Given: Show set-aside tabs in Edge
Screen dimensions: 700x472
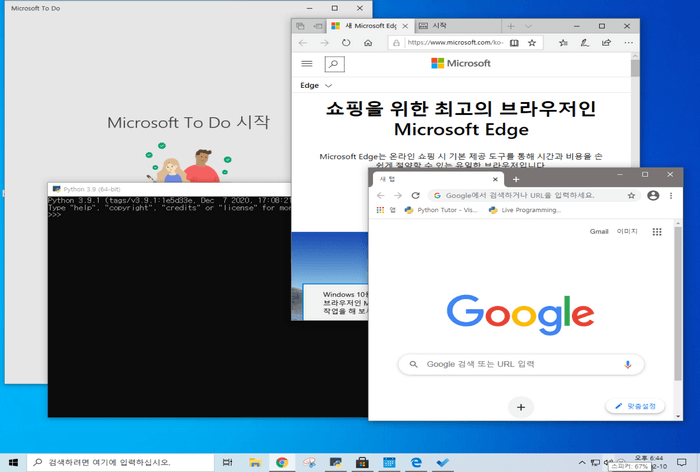Looking at the screenshot, I should point(300,26).
